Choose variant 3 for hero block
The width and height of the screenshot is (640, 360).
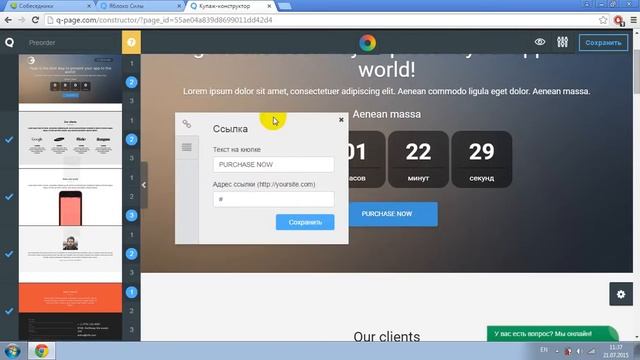pos(131,101)
